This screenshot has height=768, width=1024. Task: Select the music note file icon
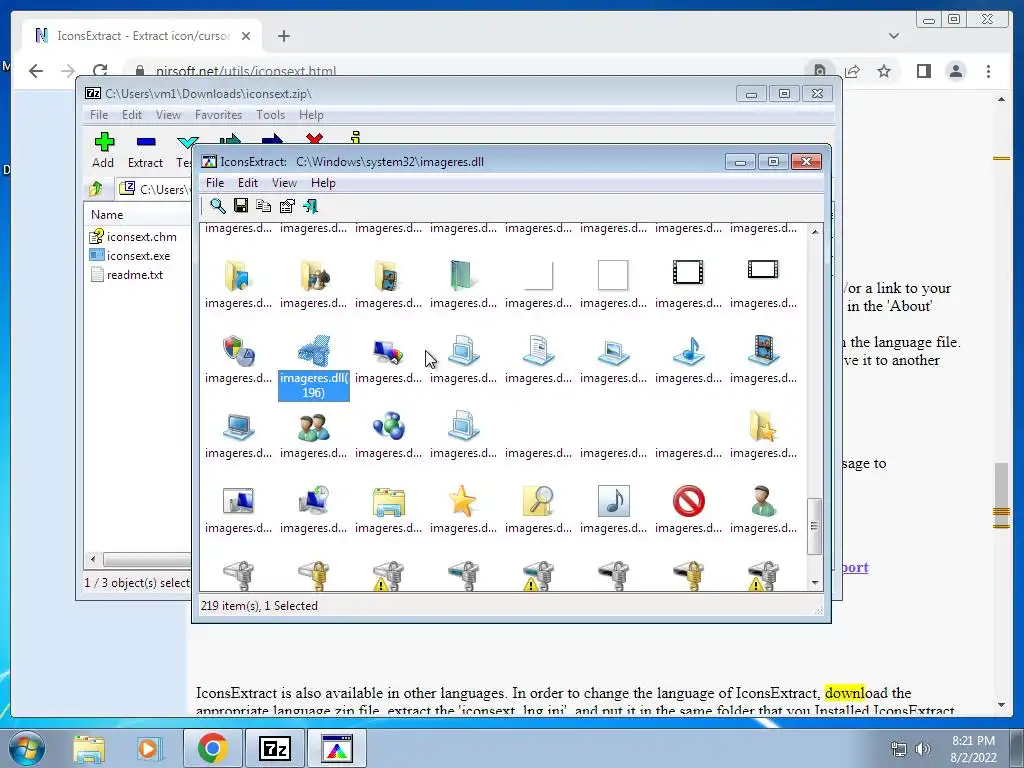613,501
